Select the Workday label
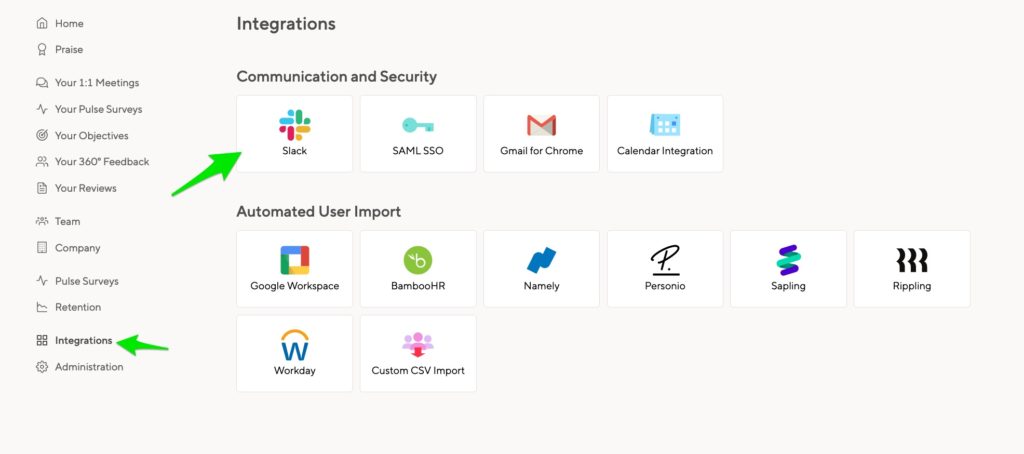 pos(295,370)
